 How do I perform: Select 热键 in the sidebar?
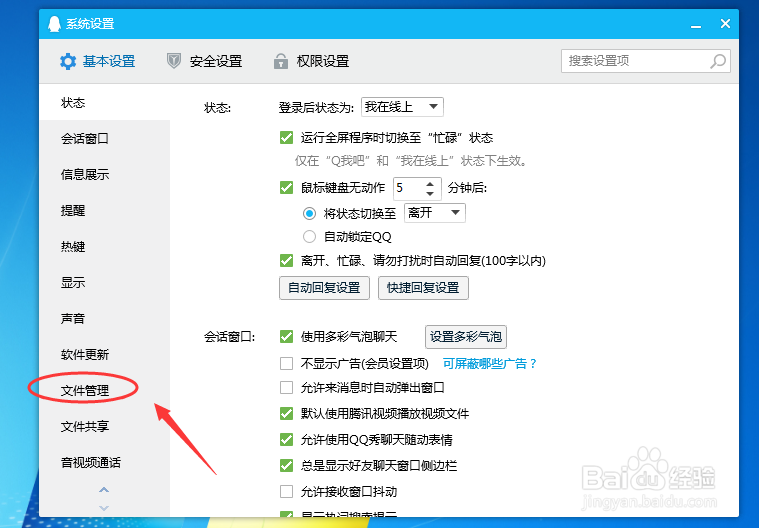pos(104,246)
